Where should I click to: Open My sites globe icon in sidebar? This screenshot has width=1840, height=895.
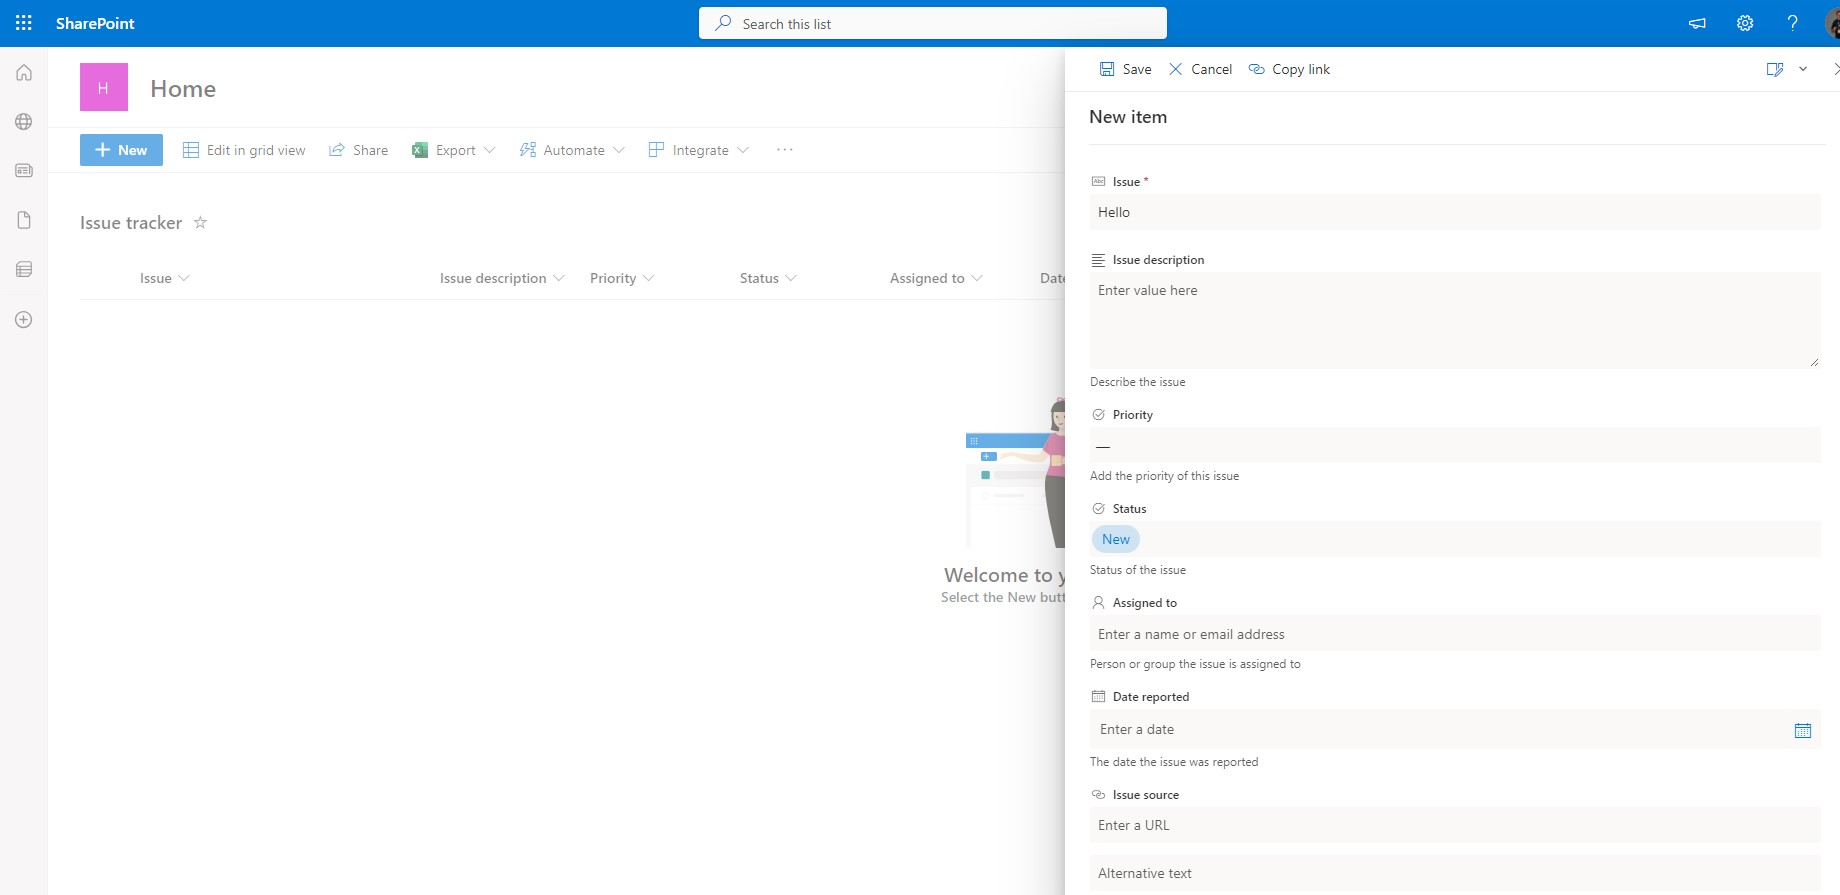24,122
